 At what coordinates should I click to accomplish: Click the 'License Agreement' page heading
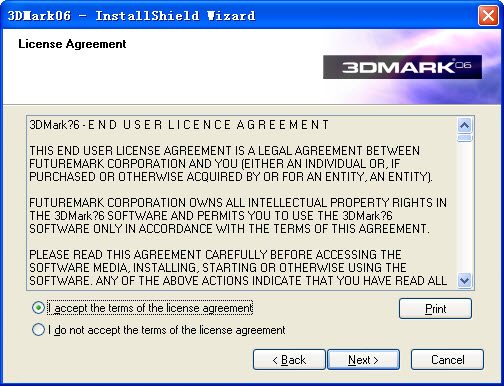72,44
